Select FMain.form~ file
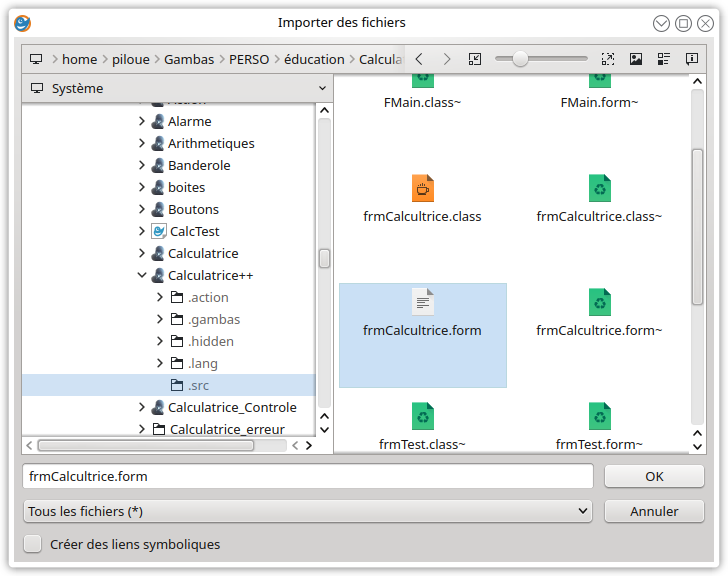Screen dimensions: 728x576 coord(599,102)
